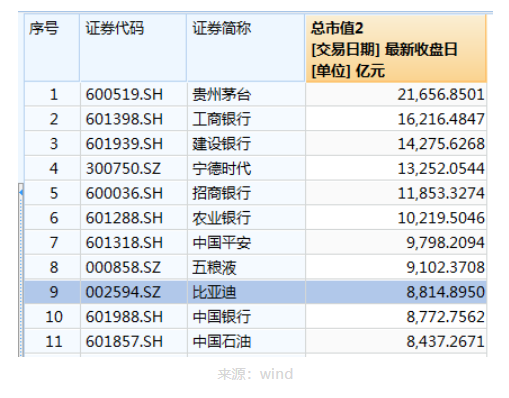Image resolution: width=509 pixels, height=398 pixels.
Task: Click value 11,853.3274
Action: click(x=441, y=193)
